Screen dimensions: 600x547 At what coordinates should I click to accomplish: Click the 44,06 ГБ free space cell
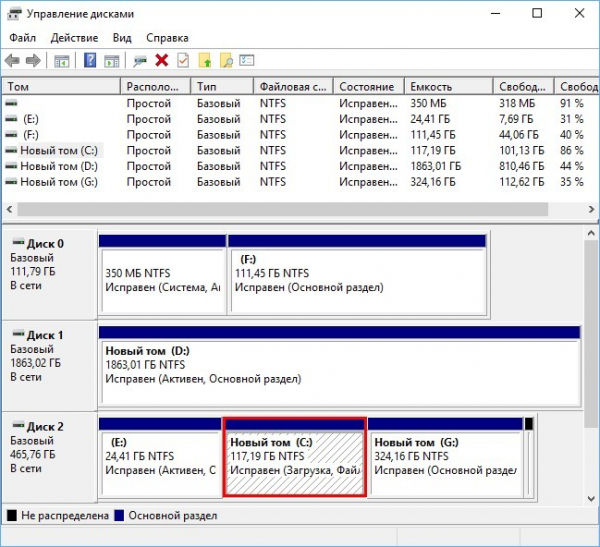click(518, 135)
